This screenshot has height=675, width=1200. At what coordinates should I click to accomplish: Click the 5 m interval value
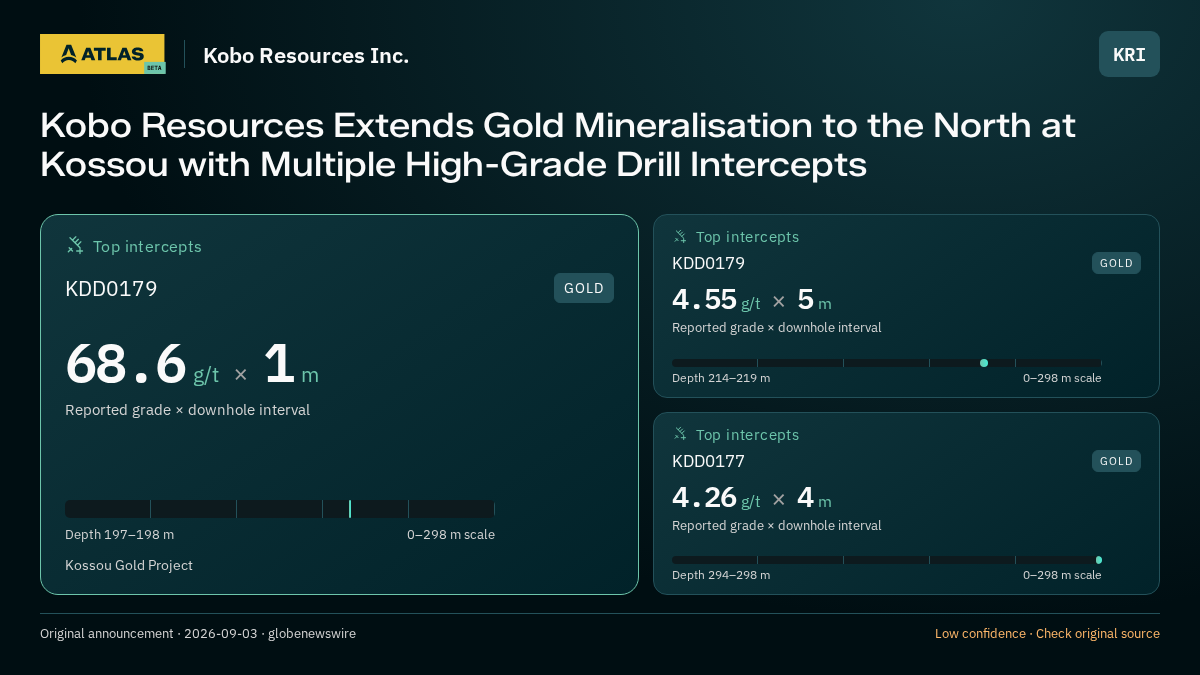click(814, 300)
